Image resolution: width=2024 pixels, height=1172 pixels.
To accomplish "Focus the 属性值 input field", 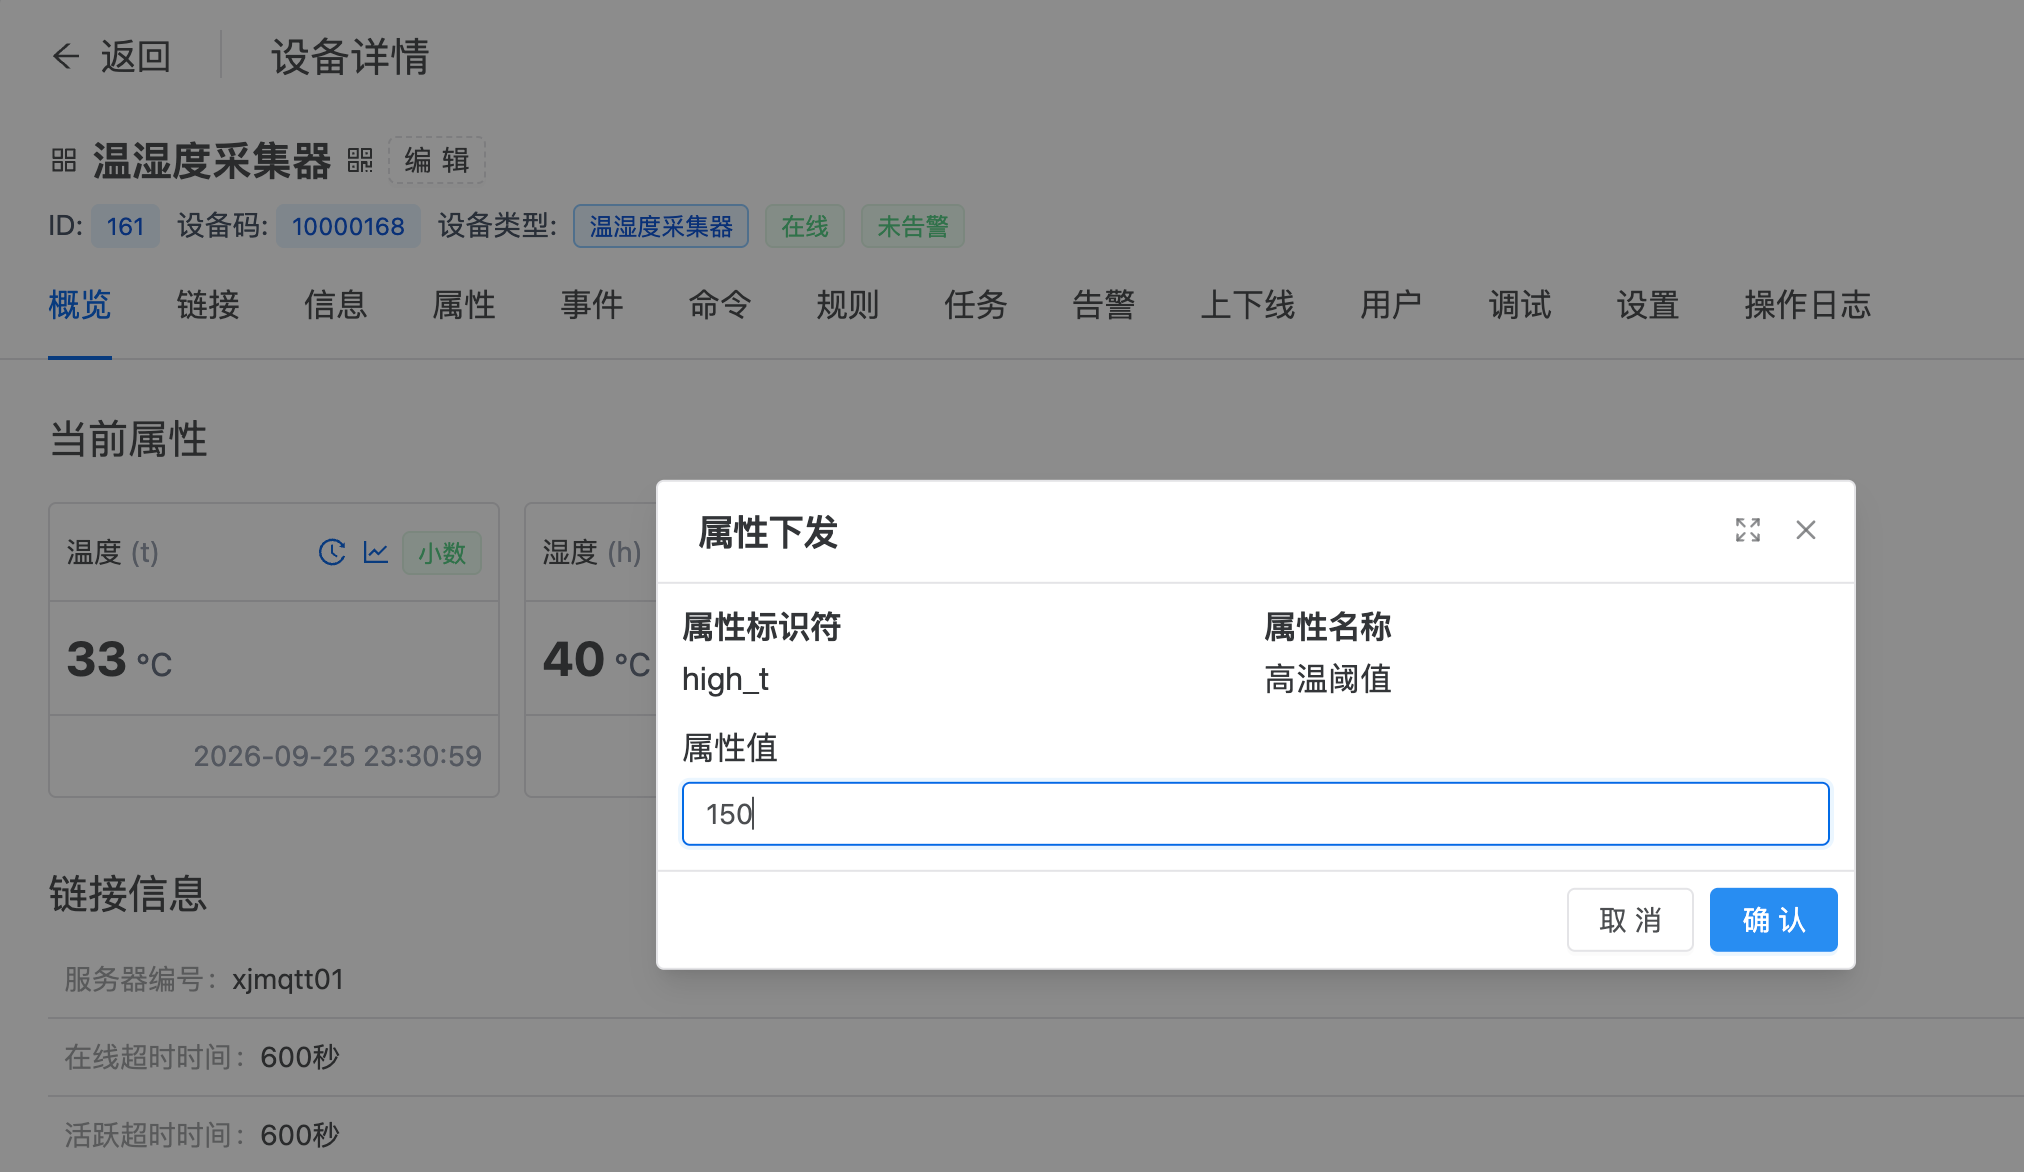I will point(1256,814).
